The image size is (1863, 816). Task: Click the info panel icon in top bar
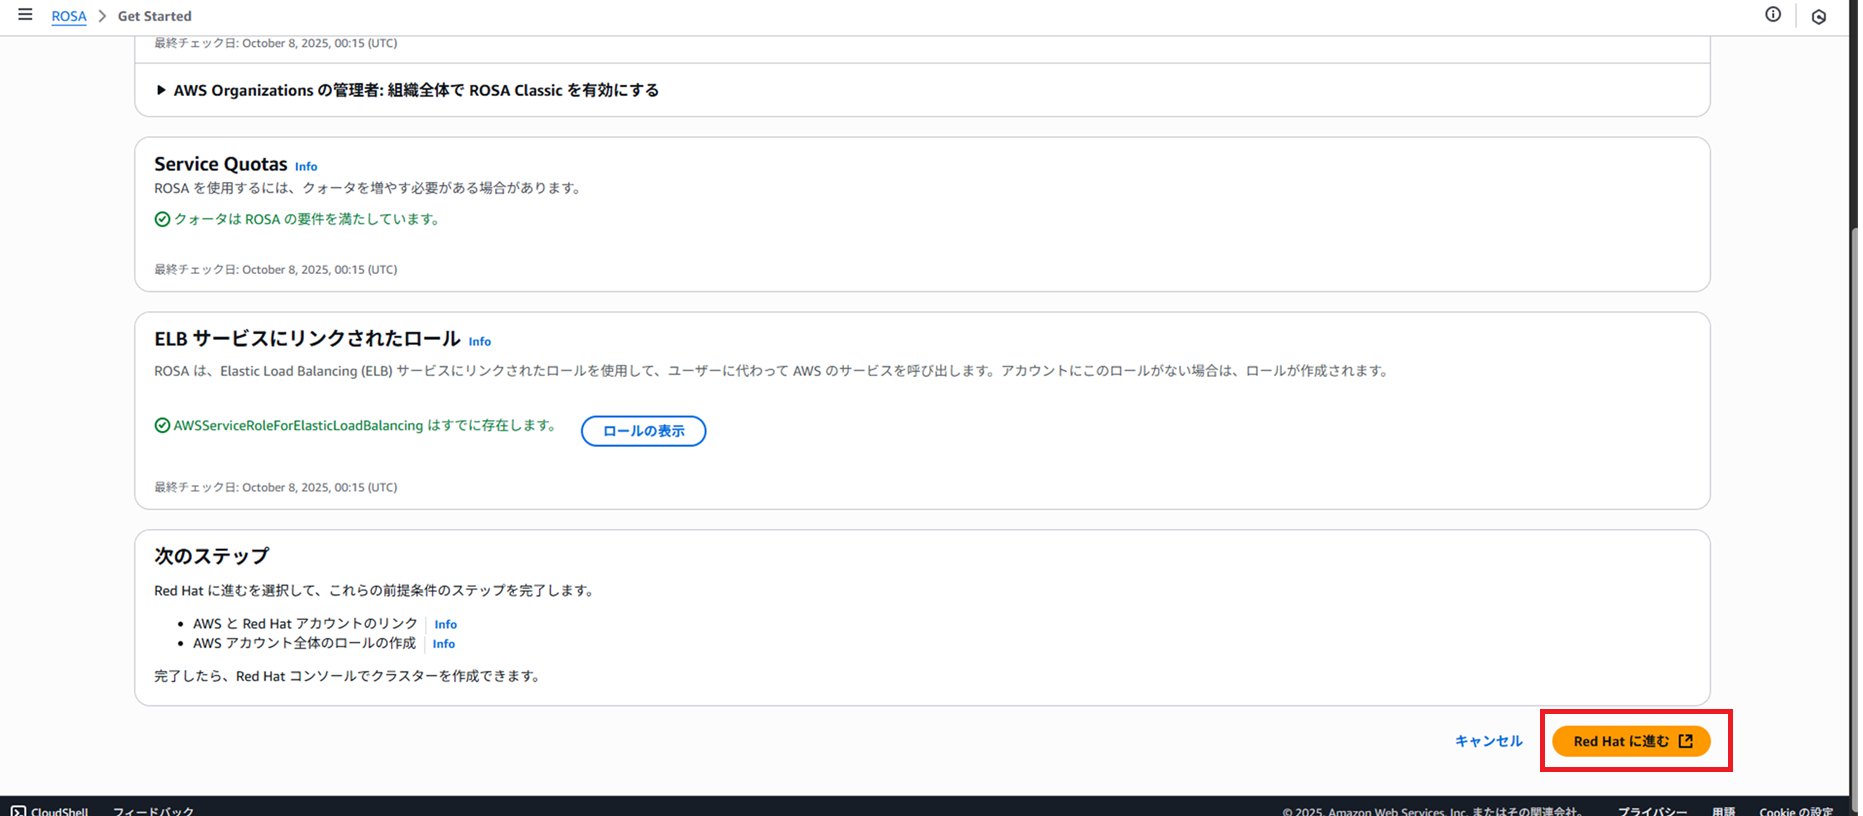[x=1772, y=15]
